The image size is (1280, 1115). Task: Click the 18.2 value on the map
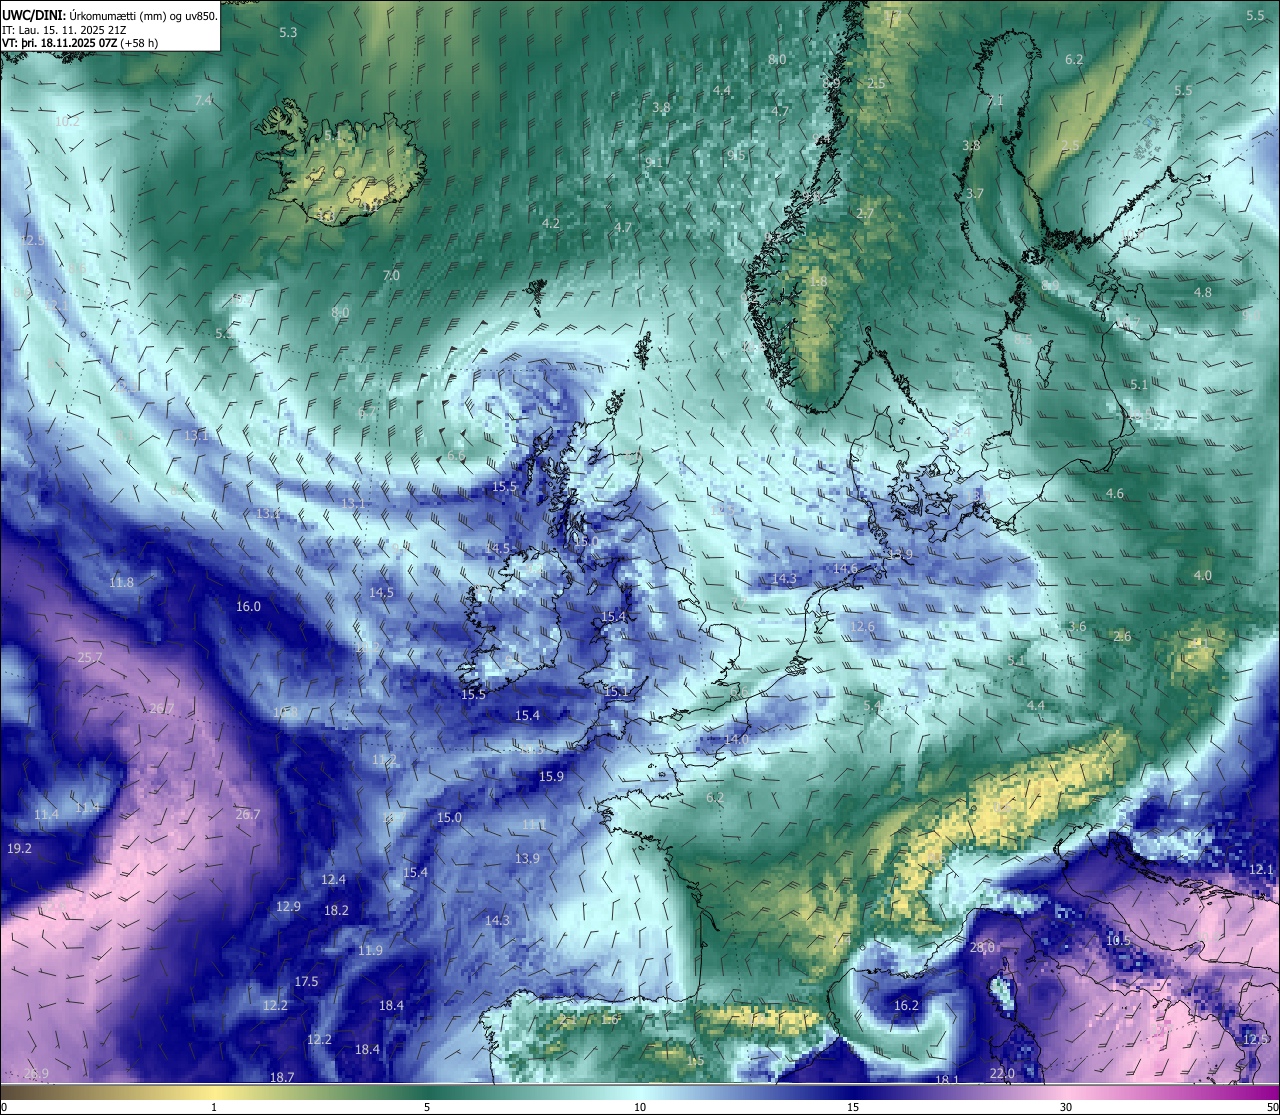coord(336,910)
